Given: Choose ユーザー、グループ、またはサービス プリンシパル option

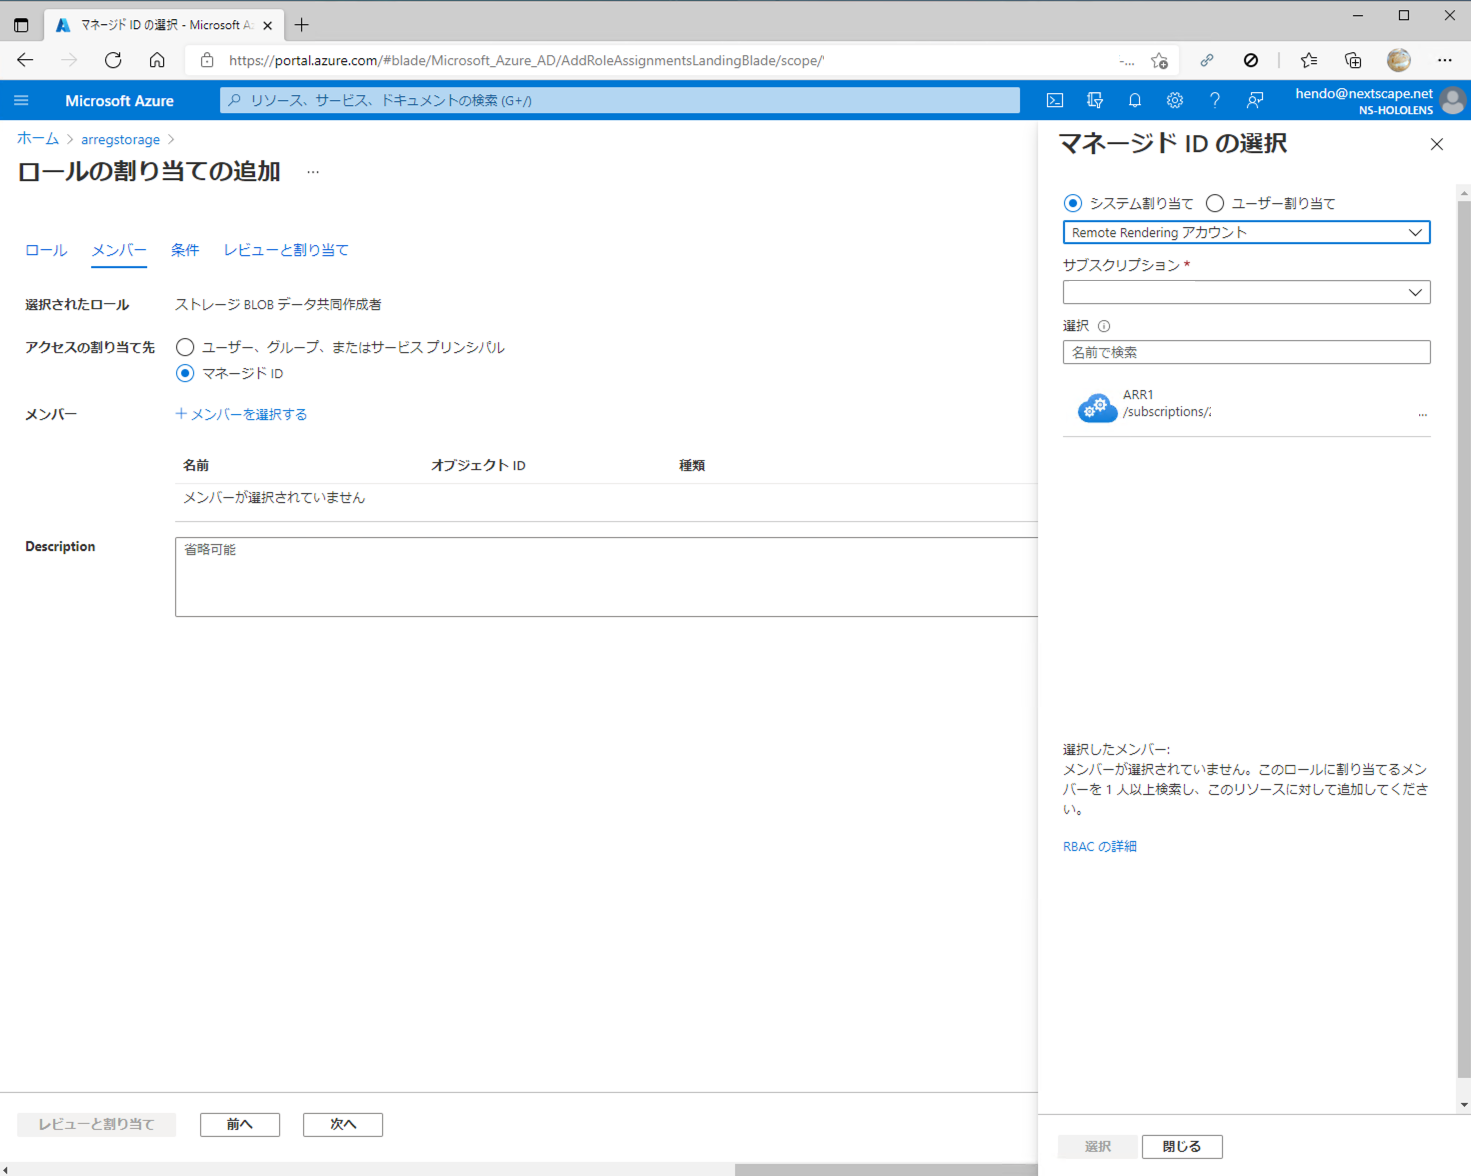Looking at the screenshot, I should [x=185, y=347].
